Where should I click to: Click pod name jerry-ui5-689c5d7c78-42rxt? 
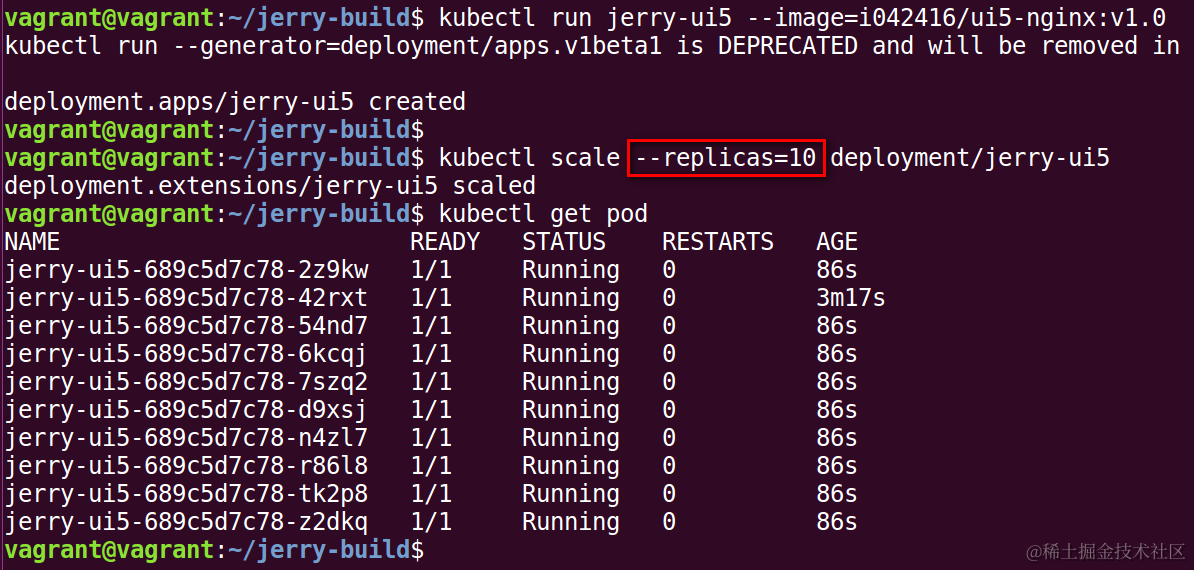(187, 298)
